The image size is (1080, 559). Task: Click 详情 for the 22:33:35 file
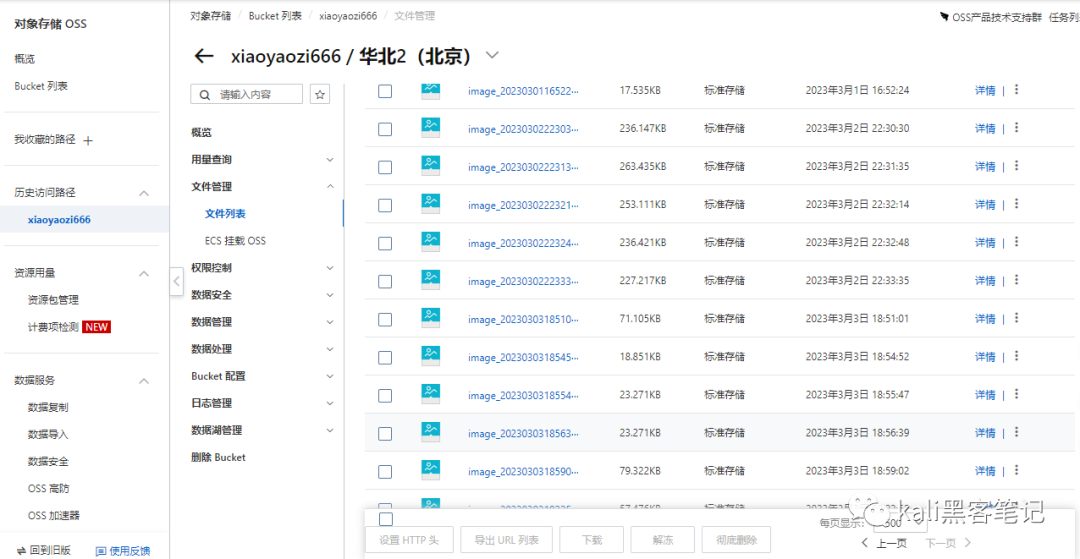(985, 280)
